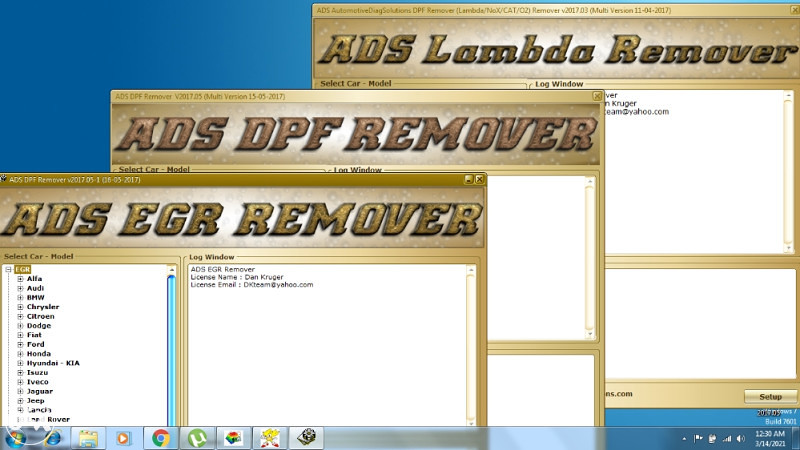Select Audi in the car list
The height and width of the screenshot is (450, 800).
(x=35, y=288)
